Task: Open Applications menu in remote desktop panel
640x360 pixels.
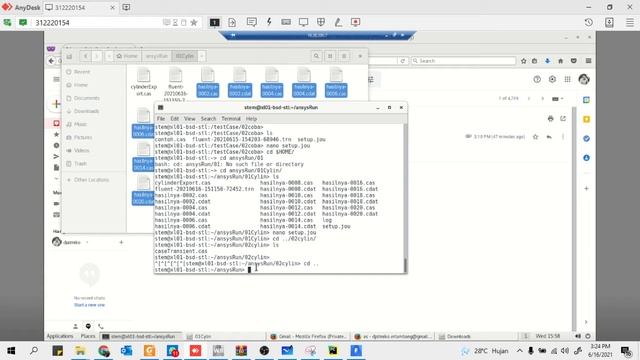Action: point(60,336)
